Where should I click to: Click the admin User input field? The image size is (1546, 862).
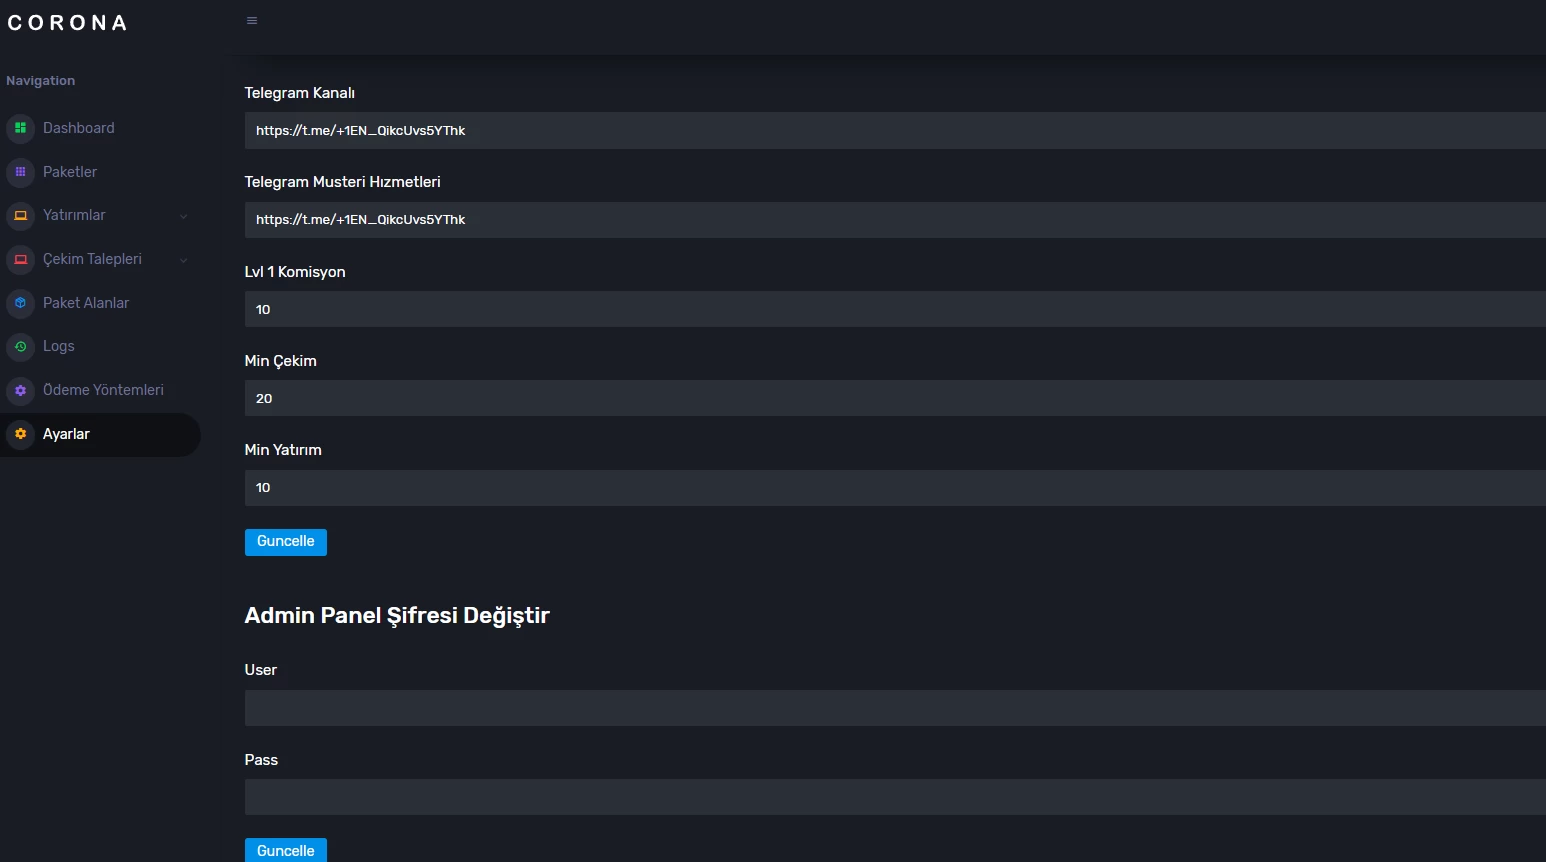894,708
